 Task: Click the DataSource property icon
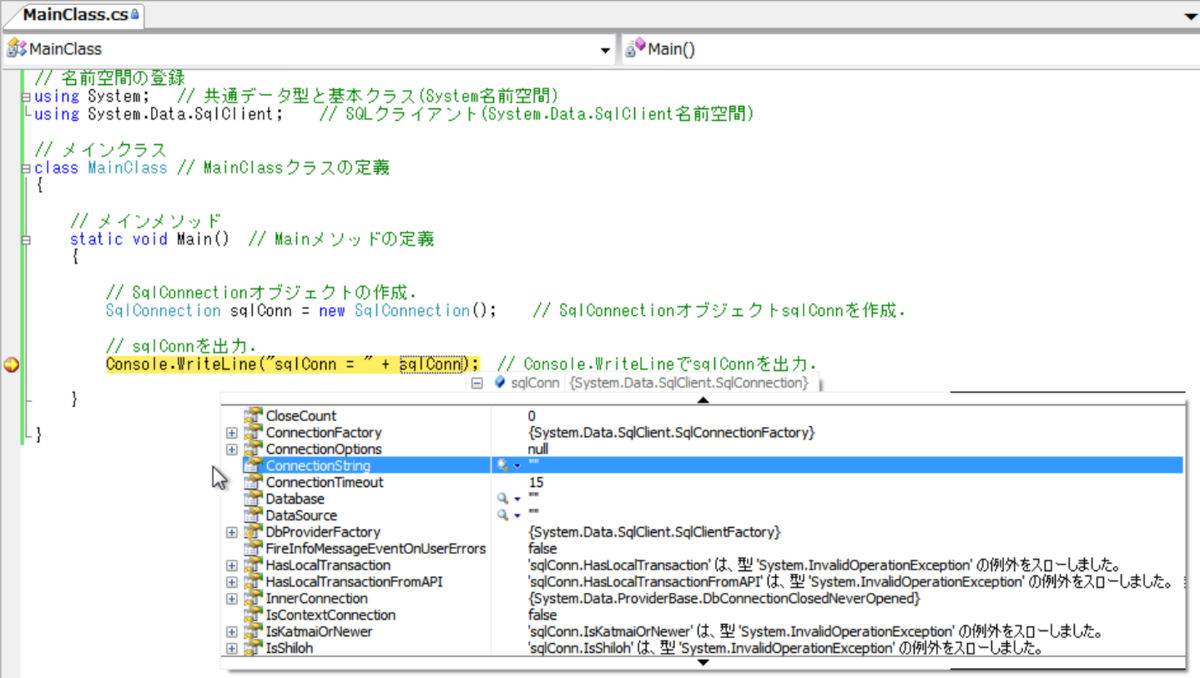[x=253, y=515]
